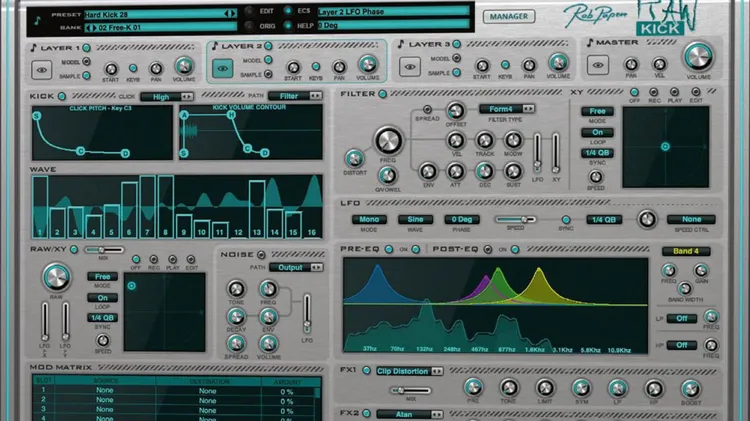Toggle the LFO Sync LED
This screenshot has width=750, height=421.
click(566, 220)
